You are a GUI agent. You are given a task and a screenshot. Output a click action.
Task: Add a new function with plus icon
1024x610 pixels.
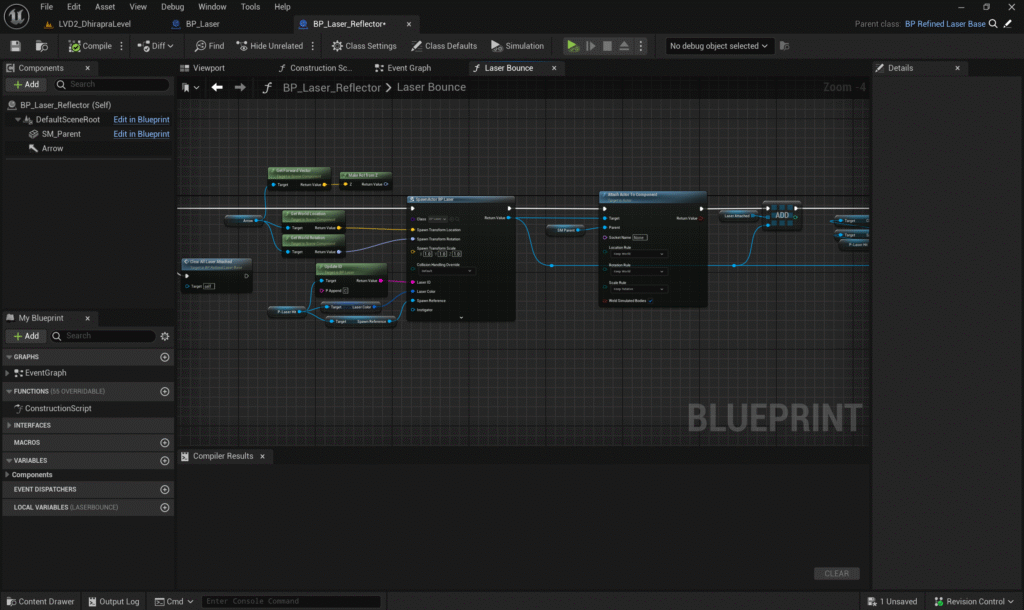(x=165, y=391)
